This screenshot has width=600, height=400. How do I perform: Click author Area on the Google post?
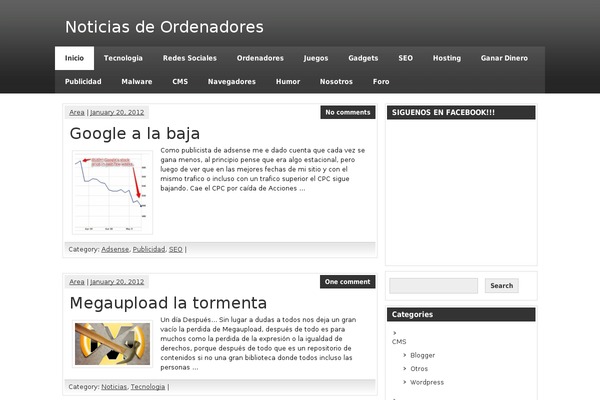(77, 113)
